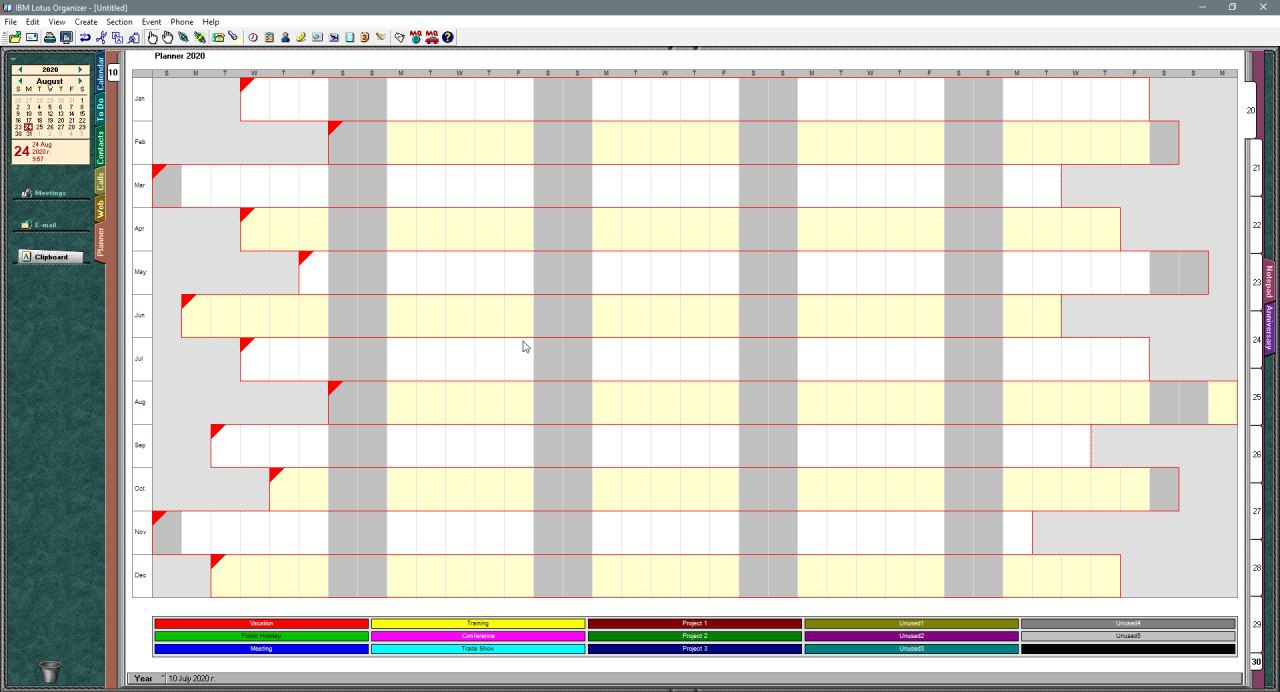Click the notepad page toolbar icon
Image resolution: width=1280 pixels, height=692 pixels.
[349, 37]
